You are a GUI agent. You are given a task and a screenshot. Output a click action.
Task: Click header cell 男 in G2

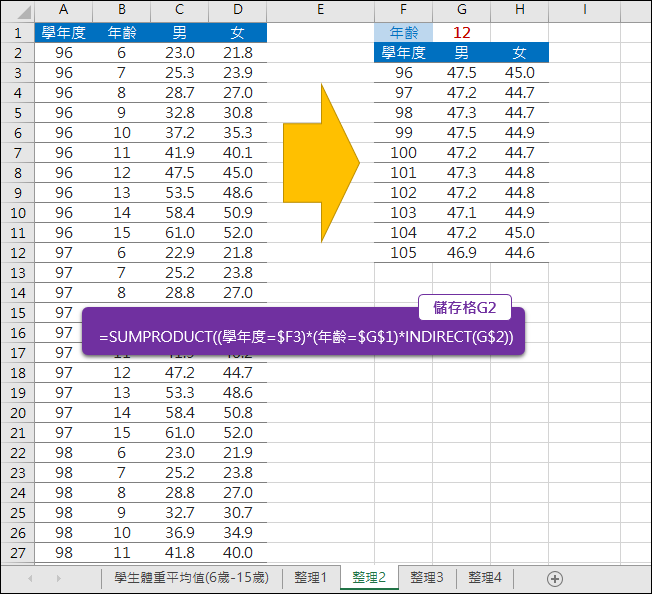(462, 53)
